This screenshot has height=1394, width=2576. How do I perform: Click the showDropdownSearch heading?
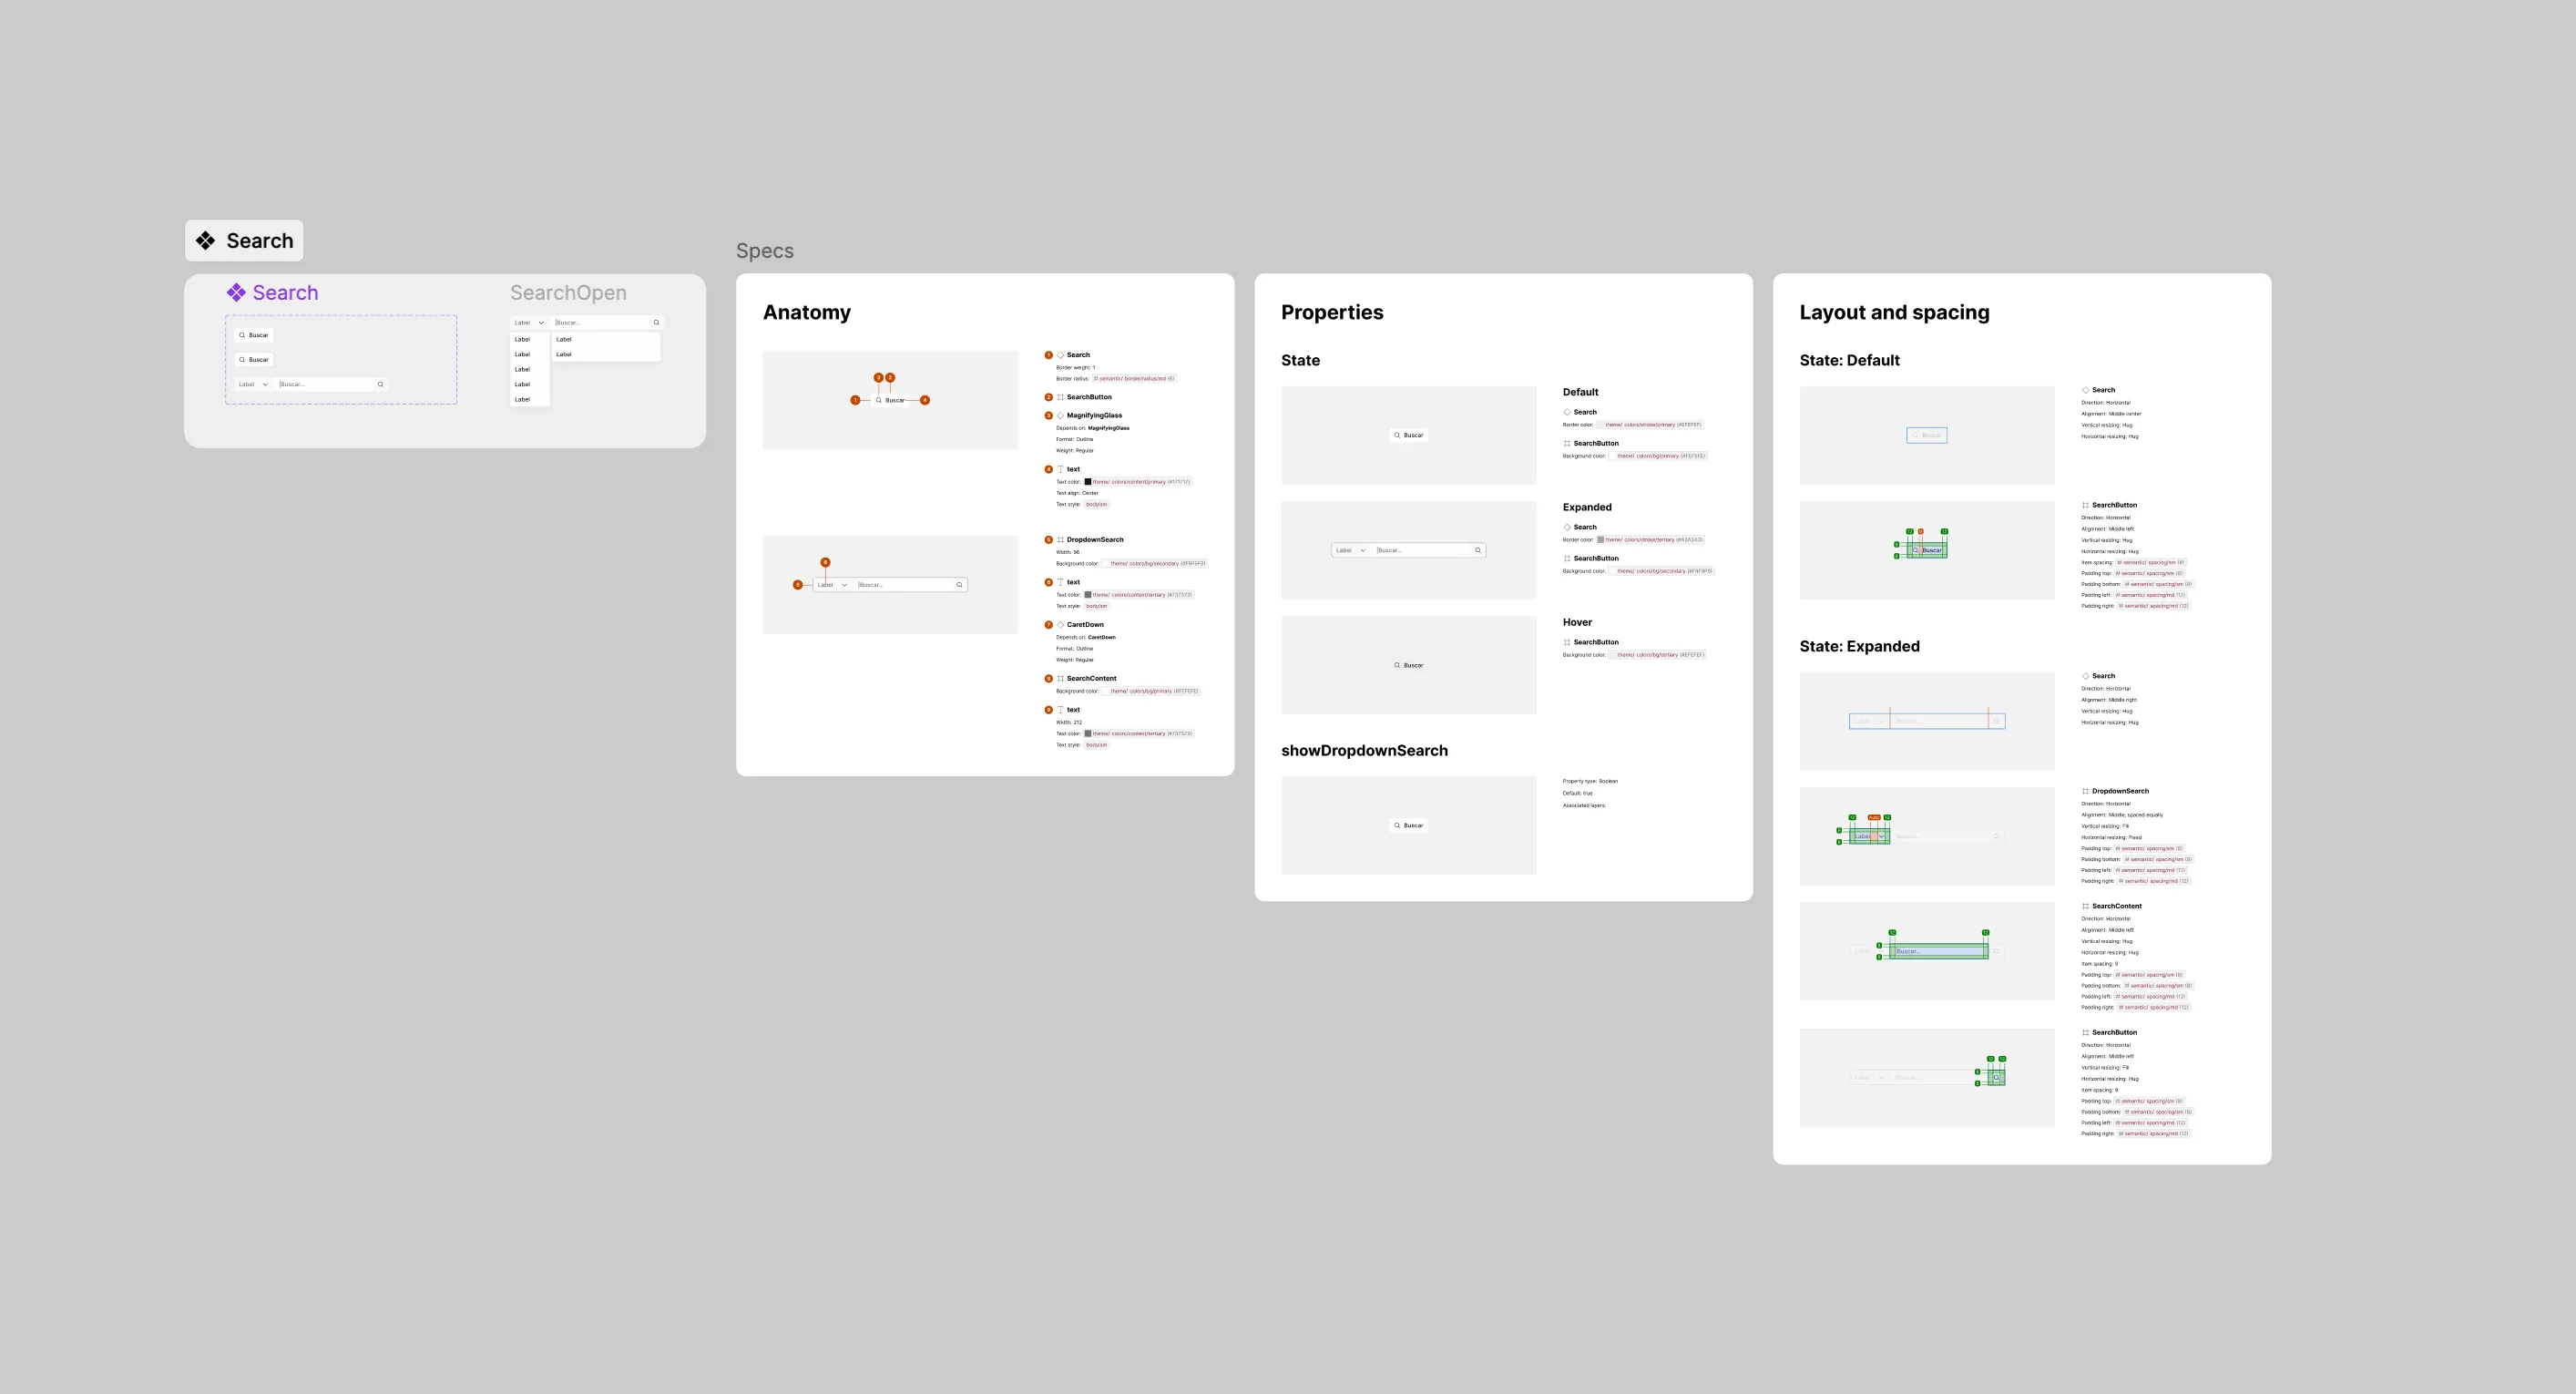pyautogui.click(x=1364, y=751)
